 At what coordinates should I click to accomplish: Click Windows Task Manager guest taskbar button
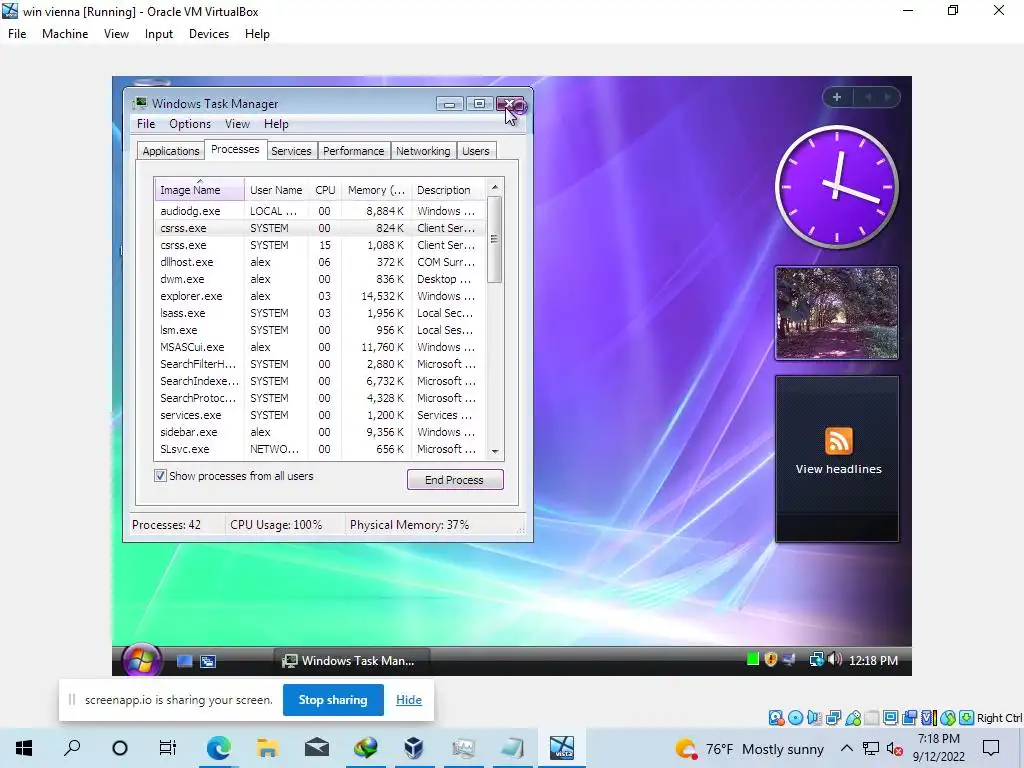(351, 661)
